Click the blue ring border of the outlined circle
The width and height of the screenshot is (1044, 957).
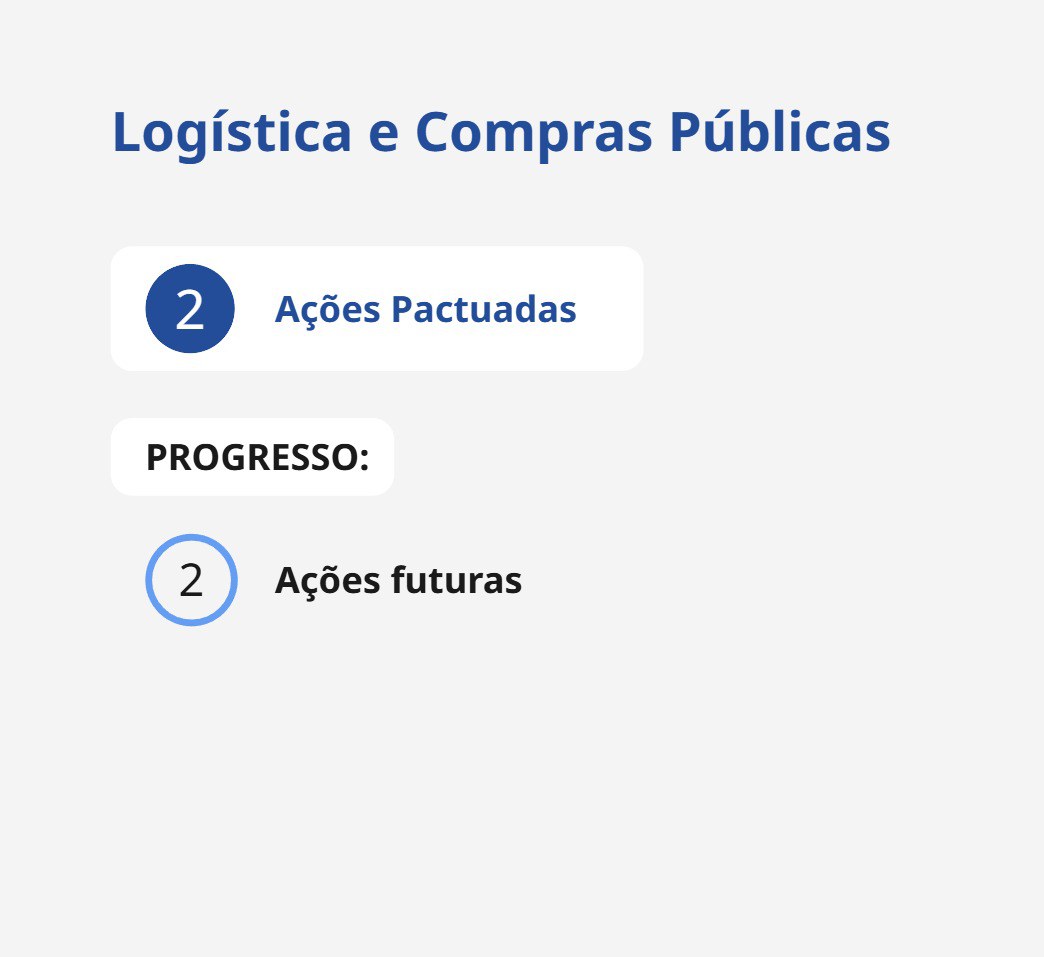[149, 580]
